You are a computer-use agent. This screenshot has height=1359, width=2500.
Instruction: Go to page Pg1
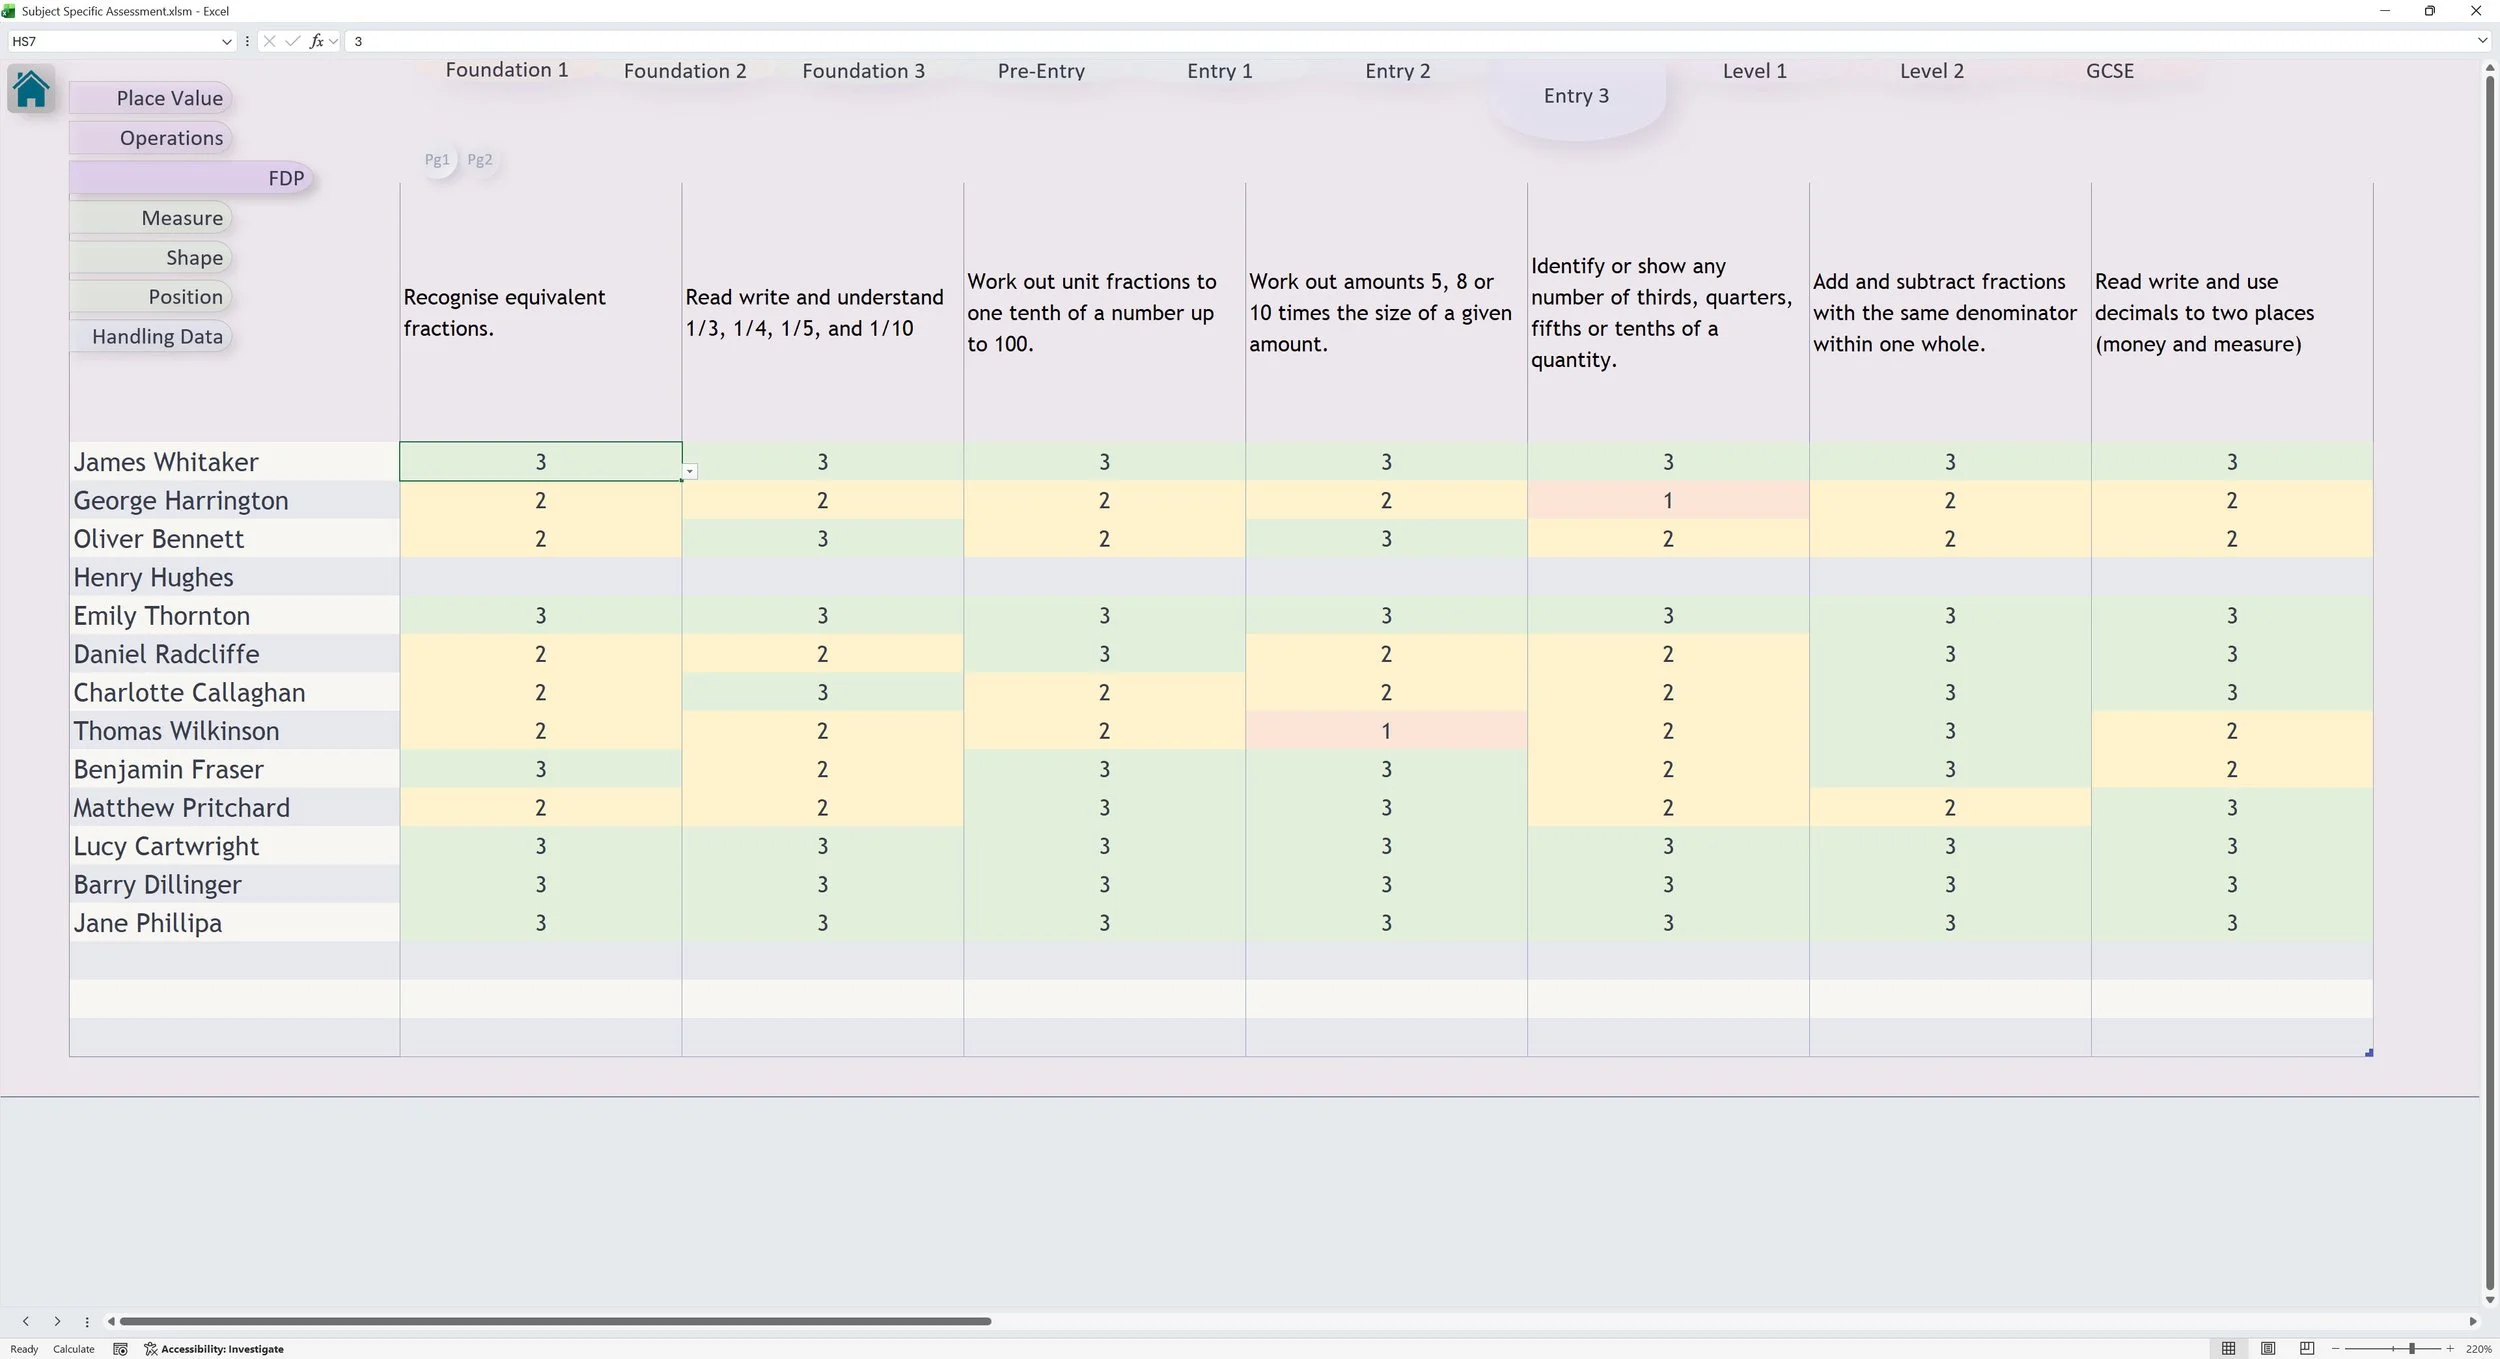click(x=438, y=159)
